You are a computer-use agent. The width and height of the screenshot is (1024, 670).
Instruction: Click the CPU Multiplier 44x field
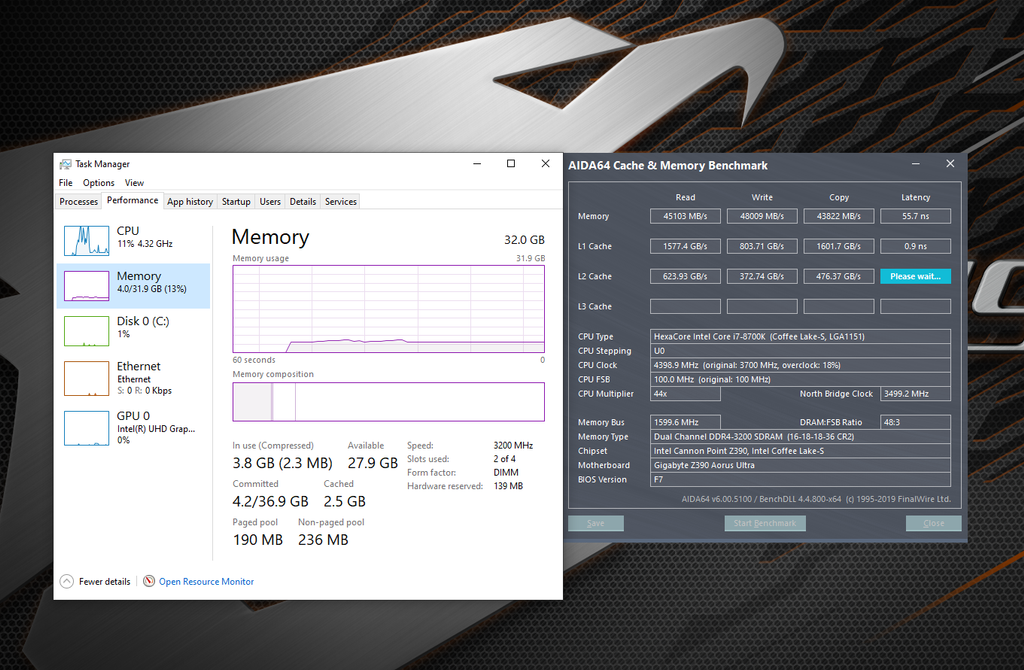685,394
